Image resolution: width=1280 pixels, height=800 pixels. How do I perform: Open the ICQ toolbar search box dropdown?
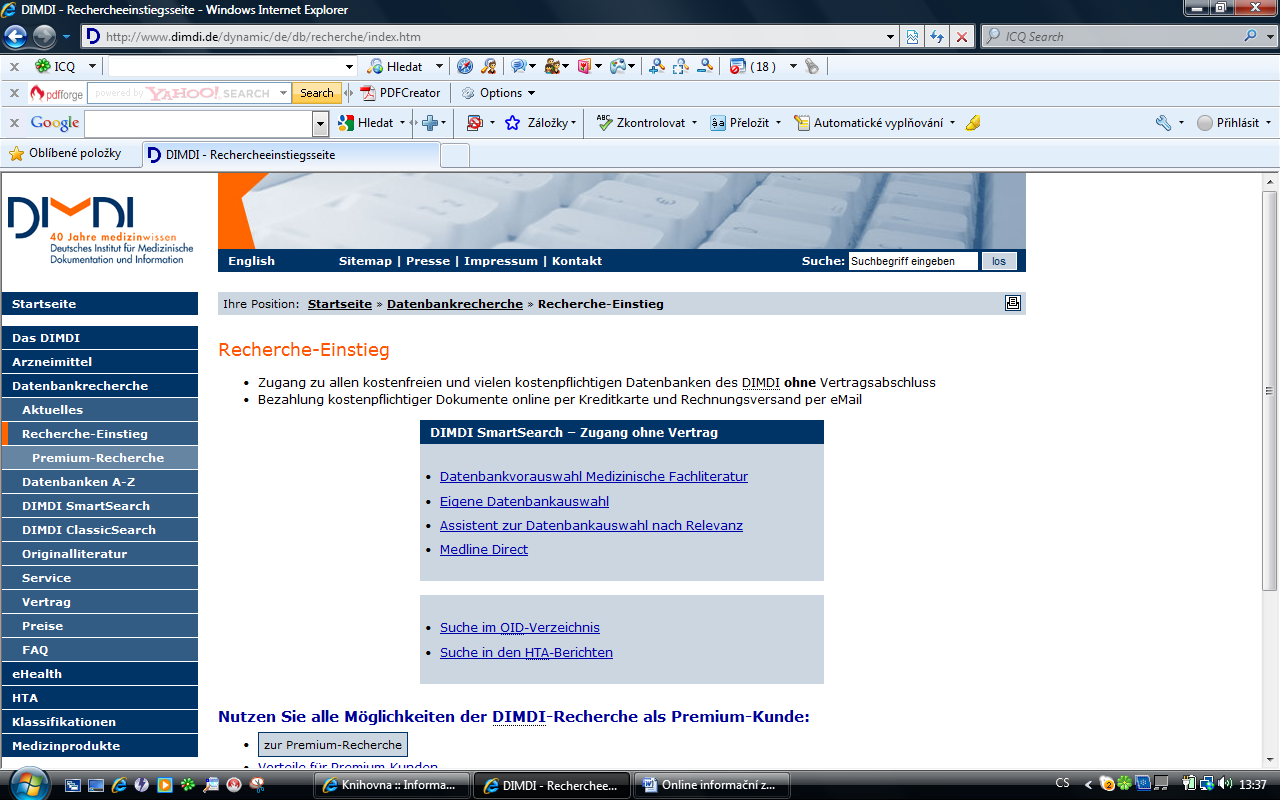(x=349, y=67)
